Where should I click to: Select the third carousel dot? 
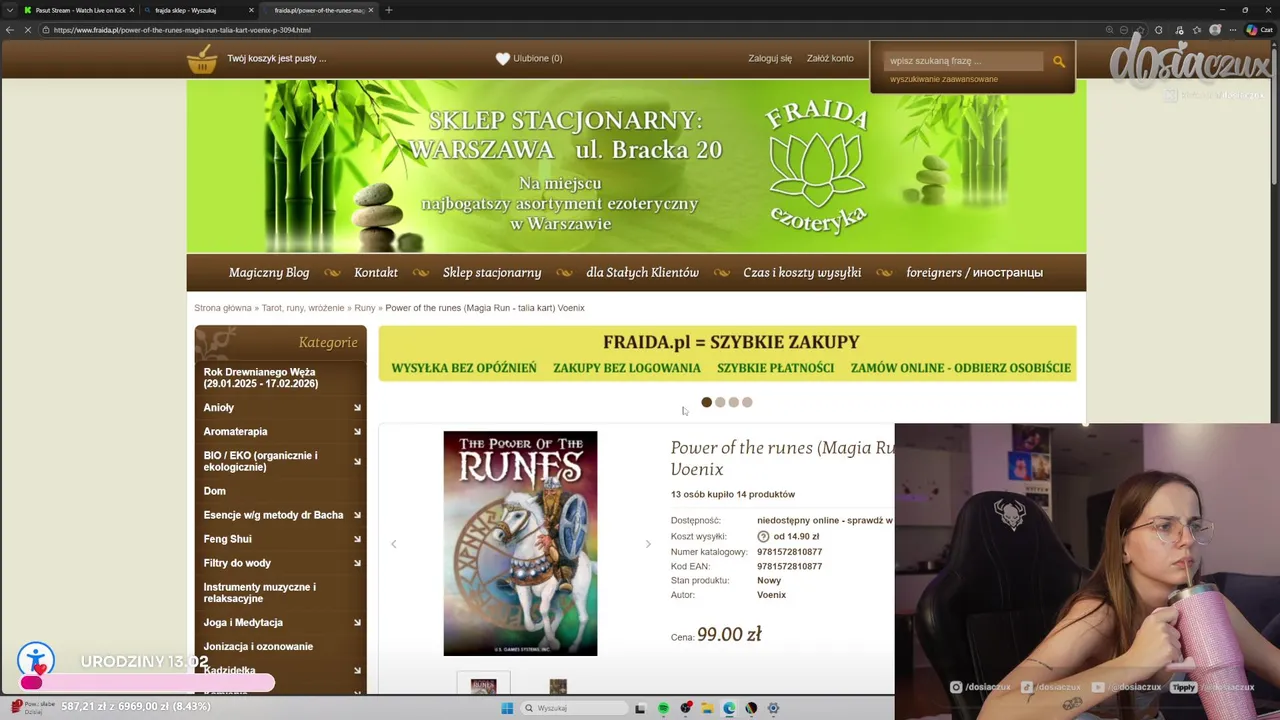coord(733,402)
